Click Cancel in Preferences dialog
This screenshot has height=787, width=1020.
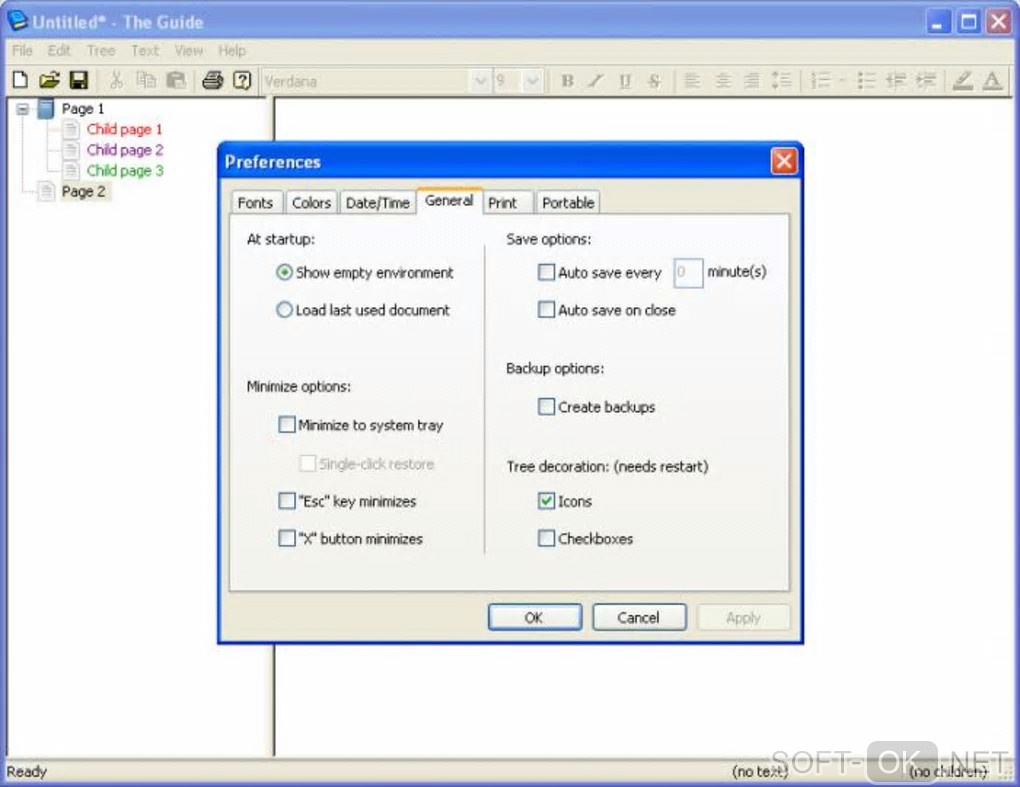click(x=639, y=617)
